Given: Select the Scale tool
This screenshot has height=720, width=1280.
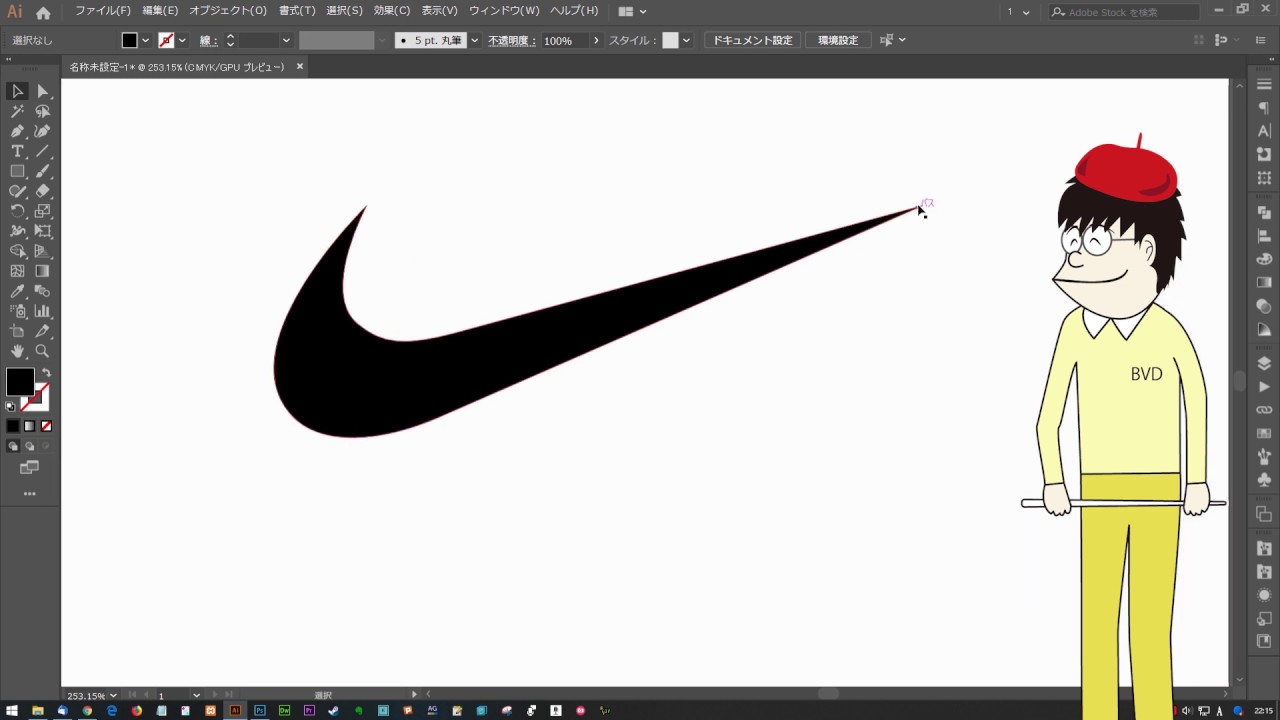Looking at the screenshot, I should (42, 211).
